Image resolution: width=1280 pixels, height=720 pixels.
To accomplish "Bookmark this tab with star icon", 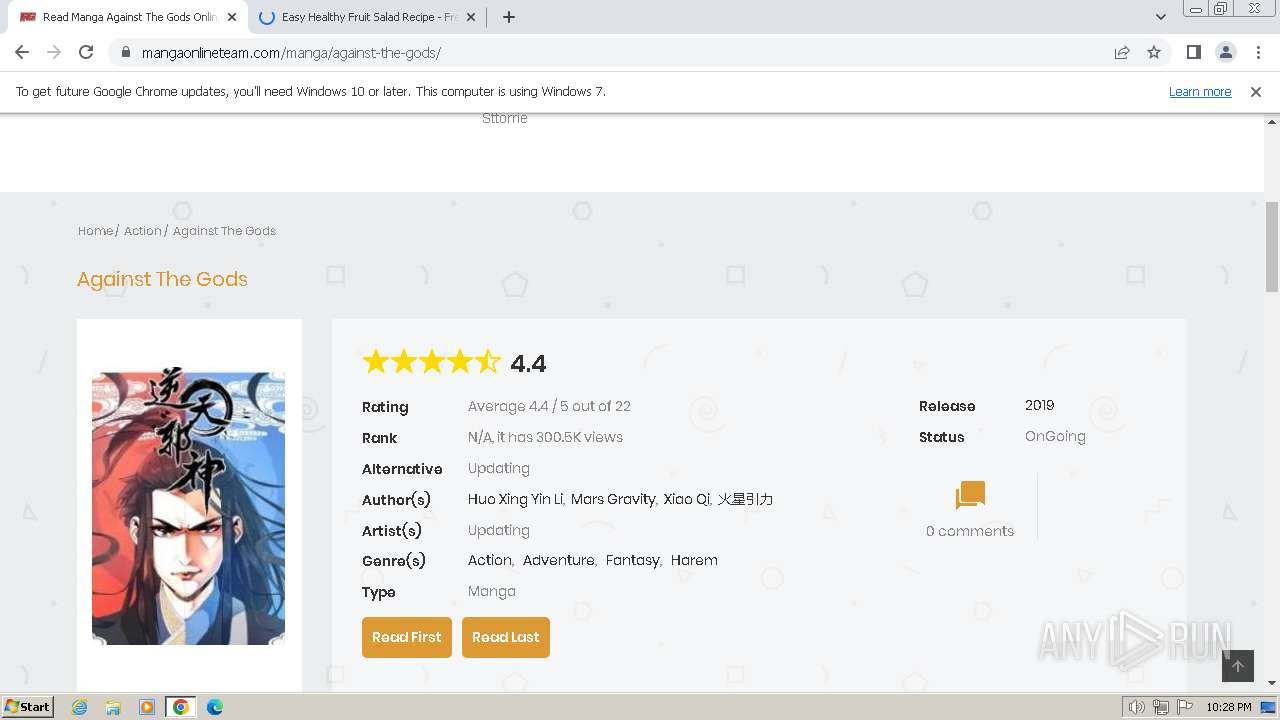I will [1154, 53].
